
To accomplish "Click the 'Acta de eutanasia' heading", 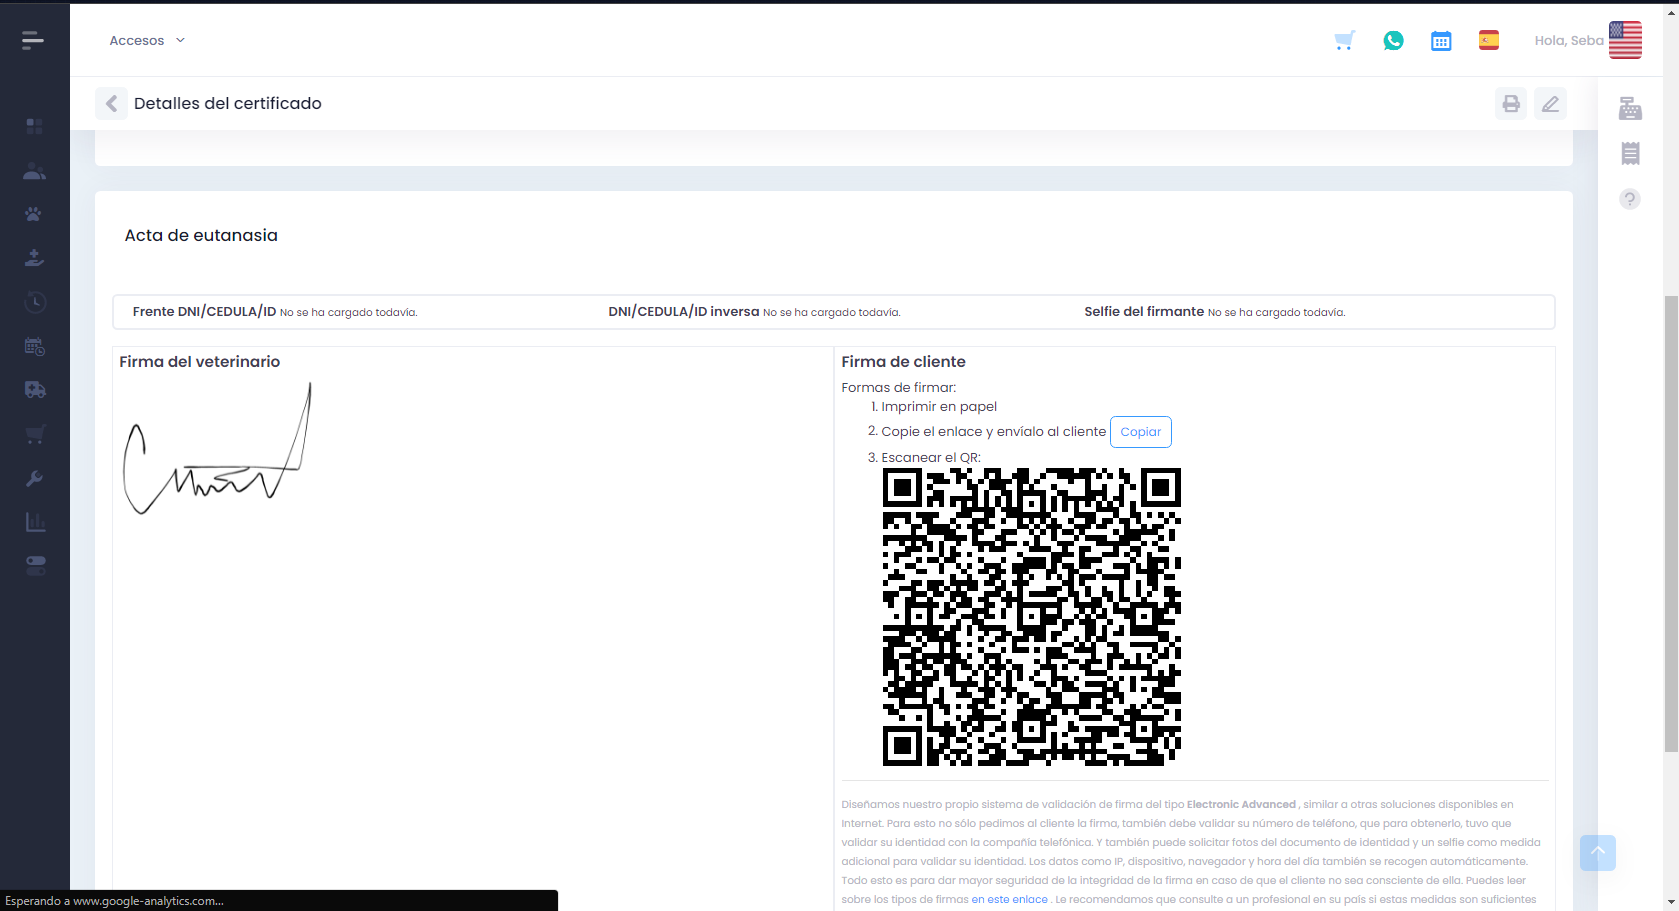I will pyautogui.click(x=201, y=235).
